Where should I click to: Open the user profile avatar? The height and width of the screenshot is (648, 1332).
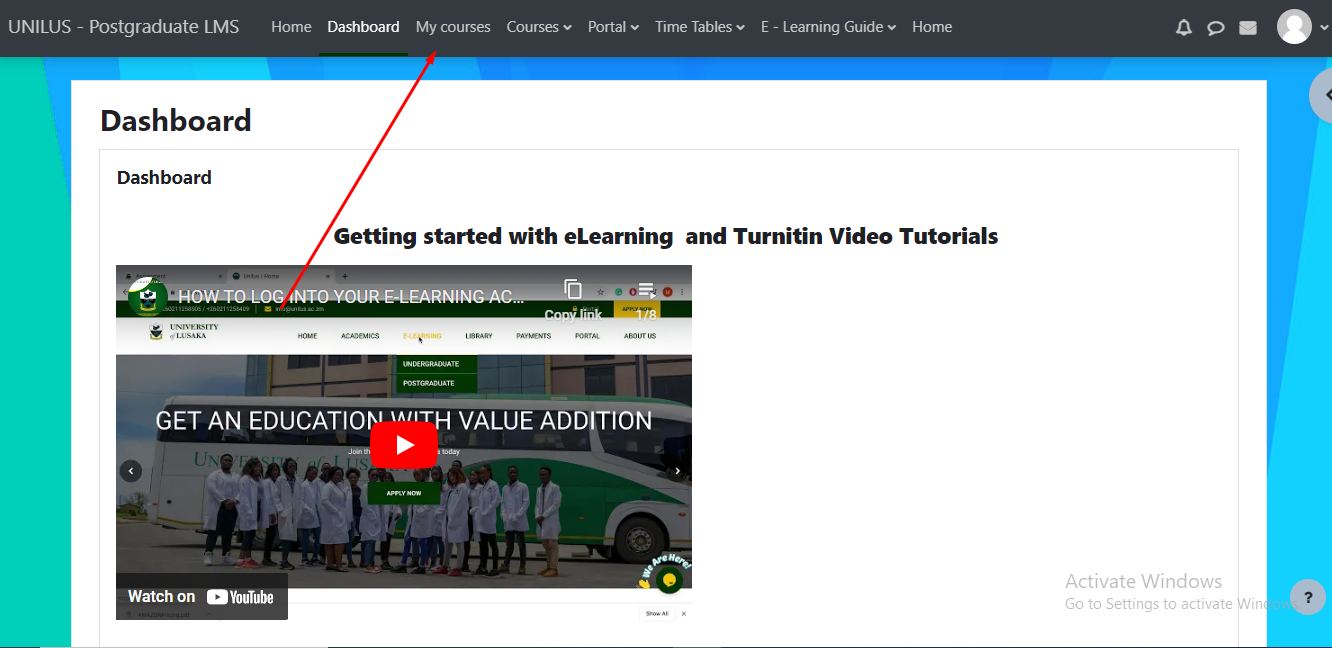[1295, 27]
